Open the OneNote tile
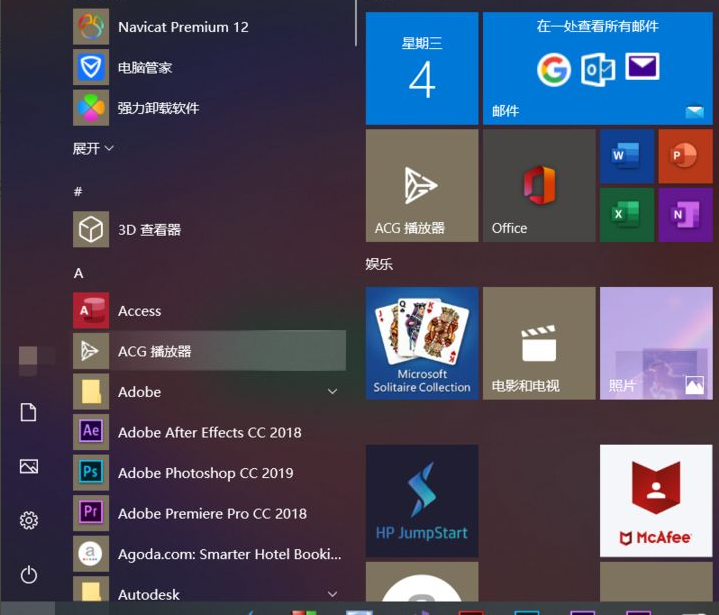719x615 pixels. 684,214
